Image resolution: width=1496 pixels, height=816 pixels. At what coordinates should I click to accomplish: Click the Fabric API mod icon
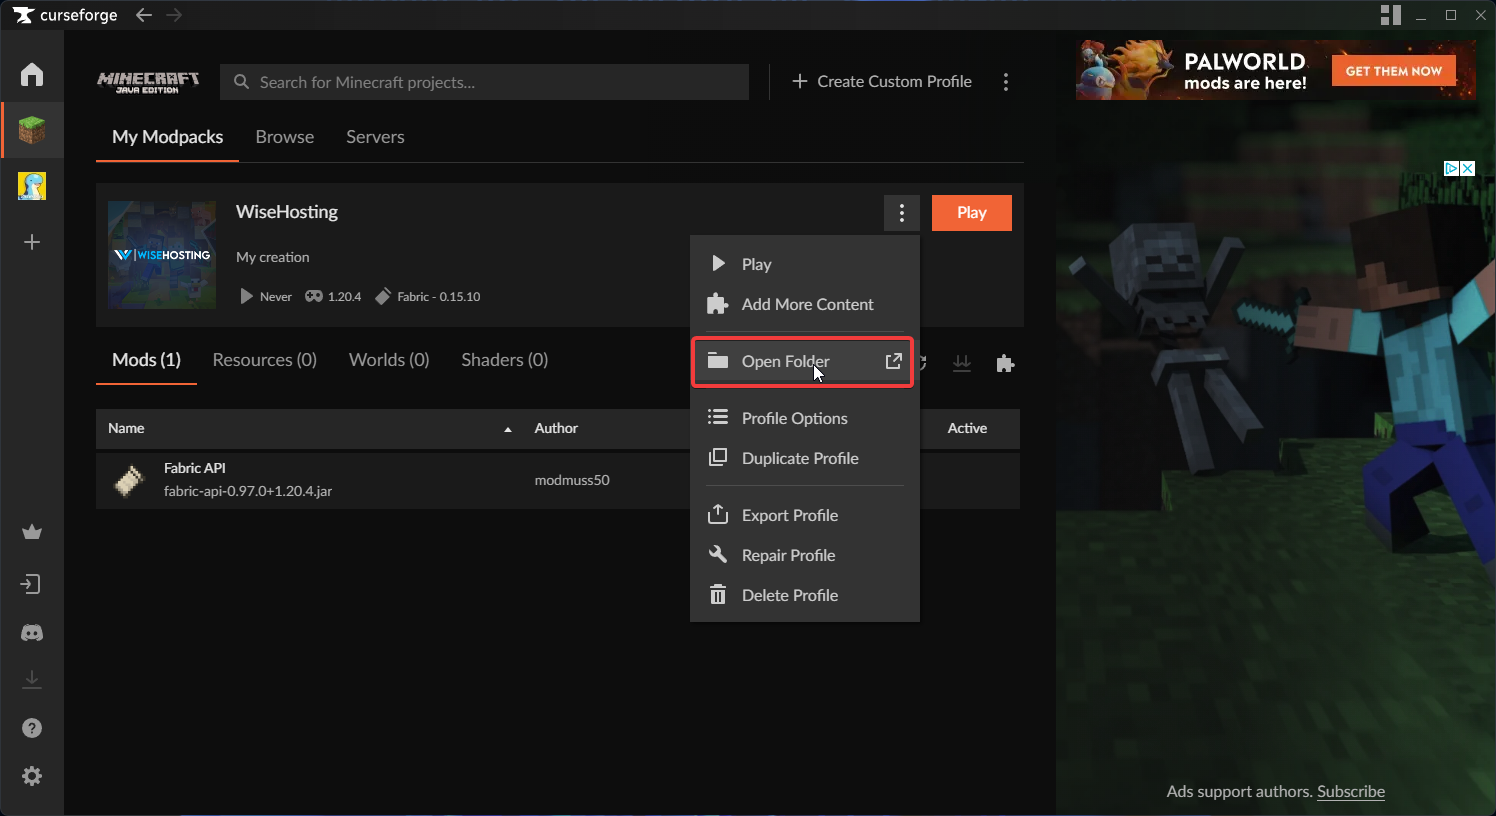(130, 481)
